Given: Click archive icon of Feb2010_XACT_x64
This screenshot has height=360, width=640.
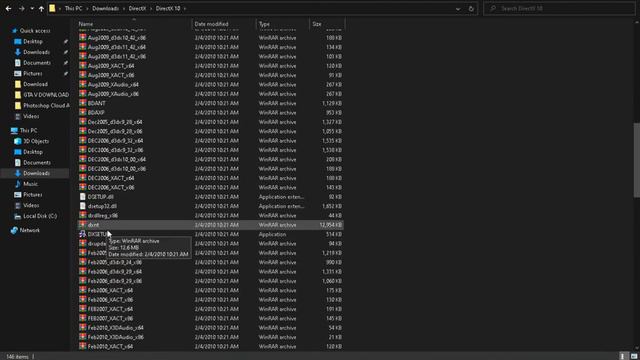Looking at the screenshot, I should click(x=82, y=346).
